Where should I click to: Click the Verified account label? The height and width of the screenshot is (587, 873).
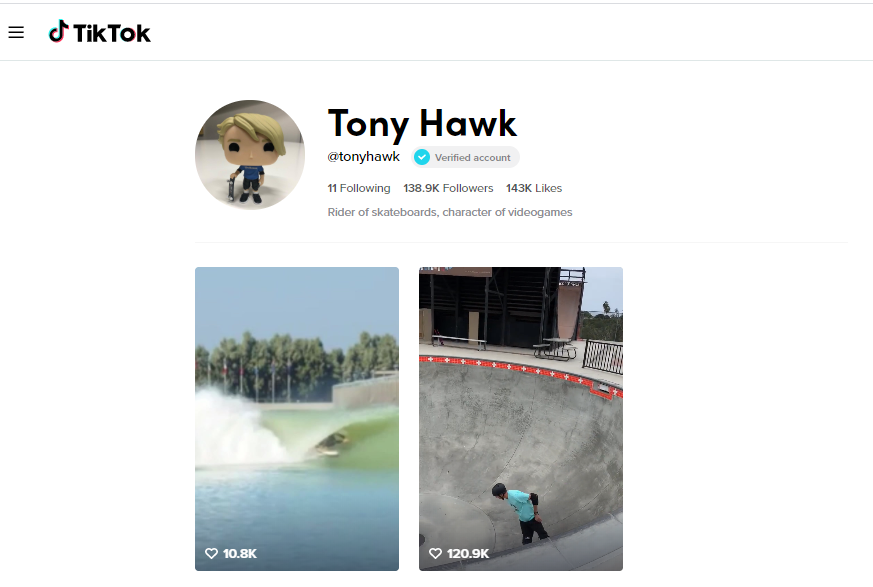pos(472,157)
